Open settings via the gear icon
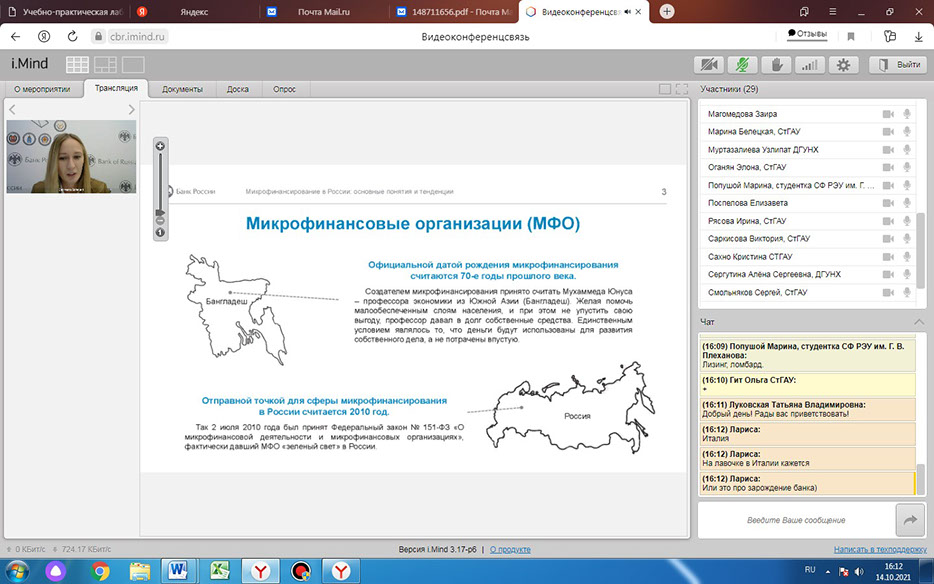This screenshot has width=934, height=584. click(843, 65)
